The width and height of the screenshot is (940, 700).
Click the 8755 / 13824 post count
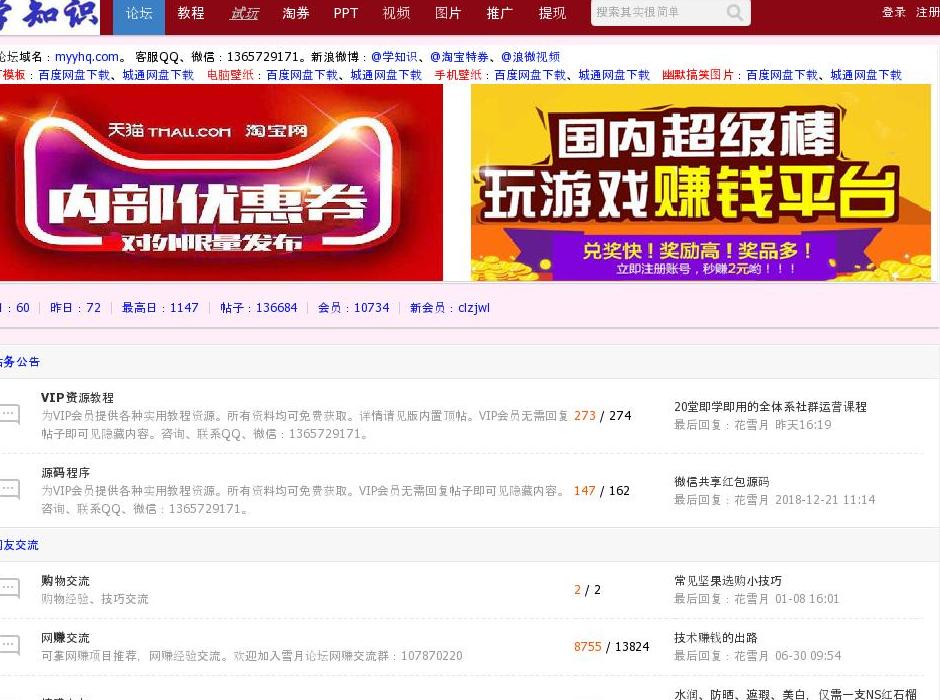click(611, 646)
